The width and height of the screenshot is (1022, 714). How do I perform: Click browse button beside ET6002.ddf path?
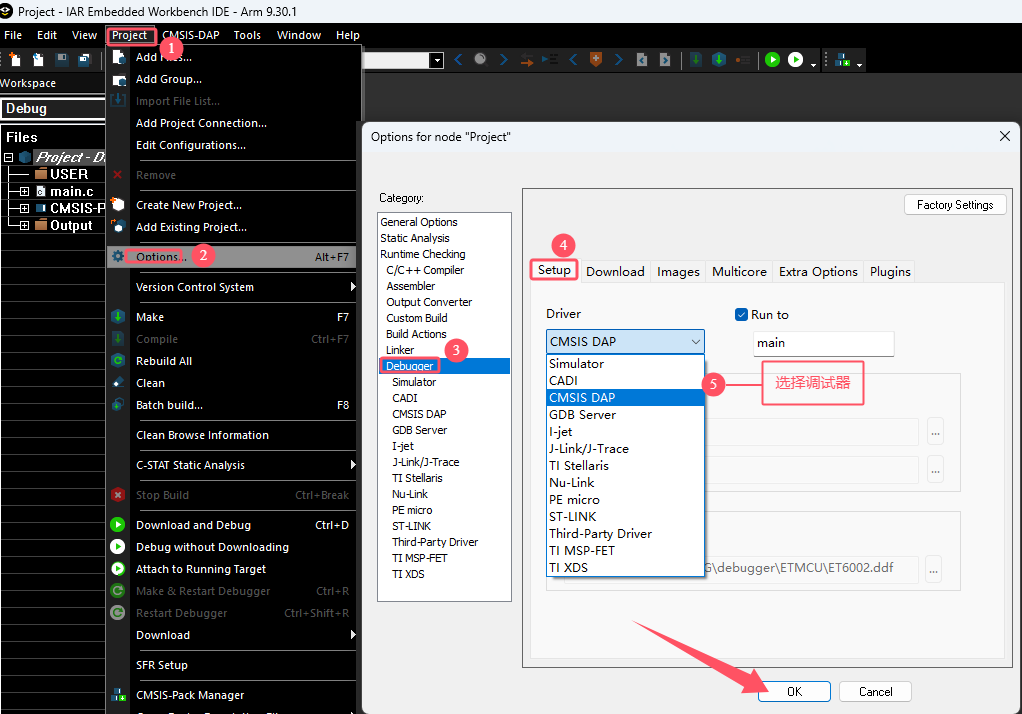pos(933,570)
